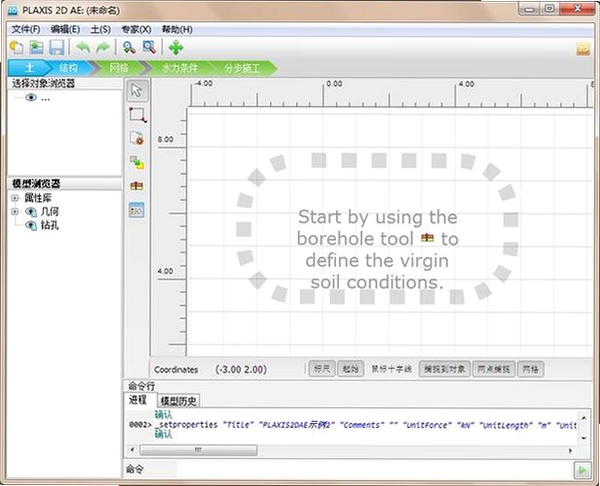Open the 土(S) menu
This screenshot has height=486, width=600.
(101, 29)
